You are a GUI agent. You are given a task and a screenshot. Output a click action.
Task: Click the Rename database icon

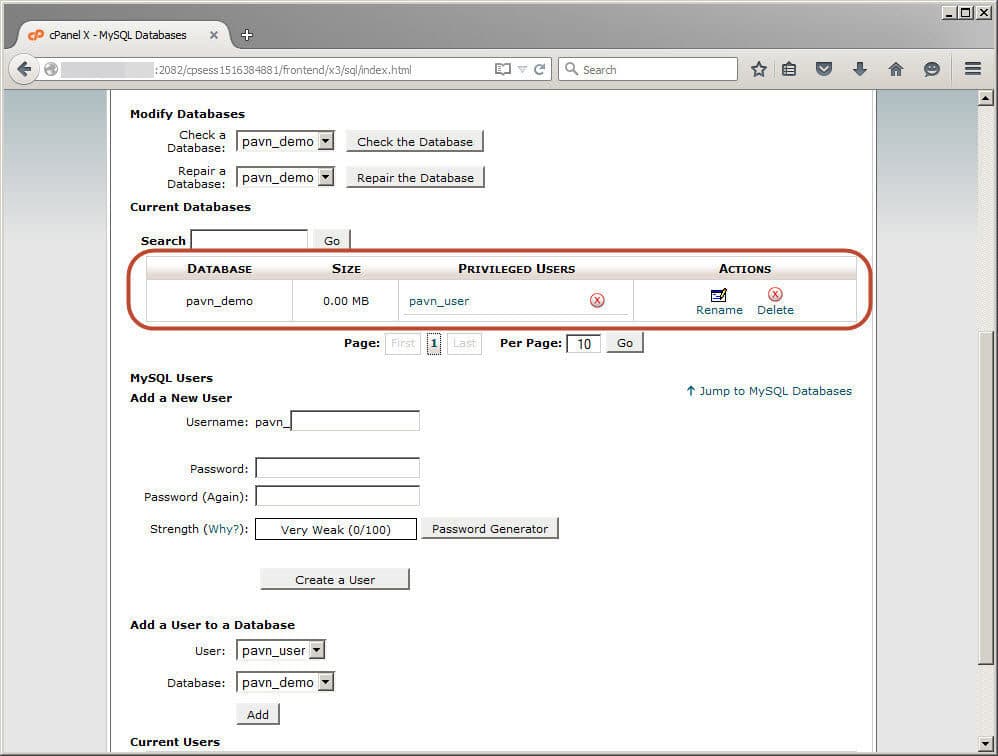(718, 295)
